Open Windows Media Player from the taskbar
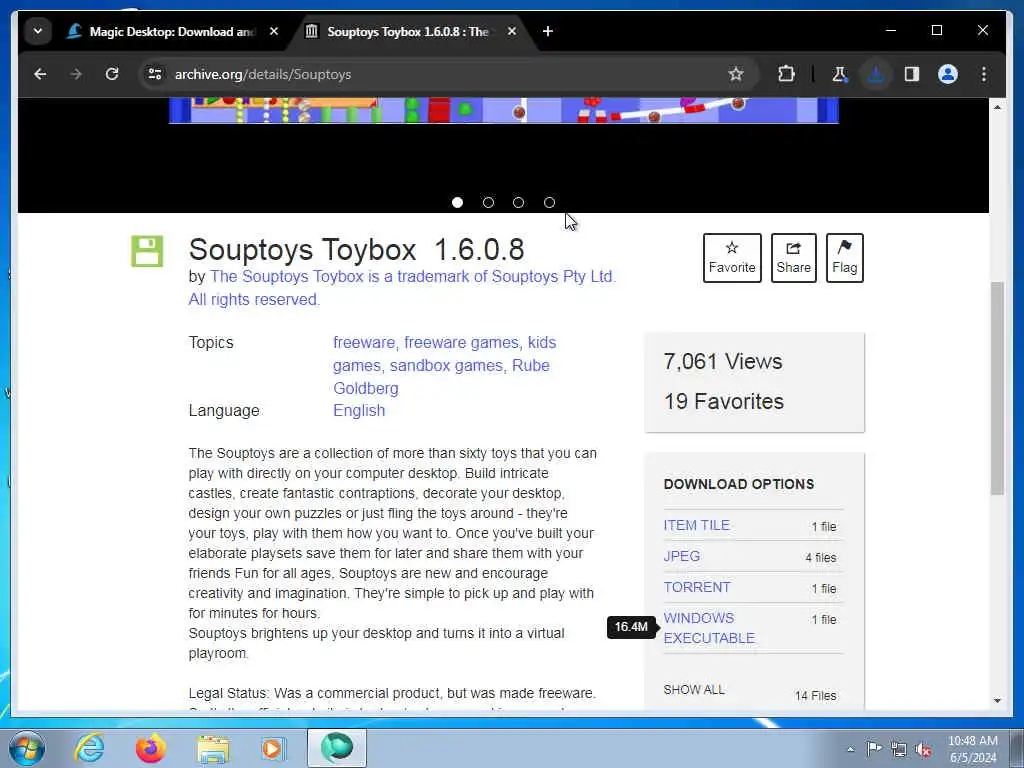Viewport: 1024px width, 768px height. coord(274,749)
